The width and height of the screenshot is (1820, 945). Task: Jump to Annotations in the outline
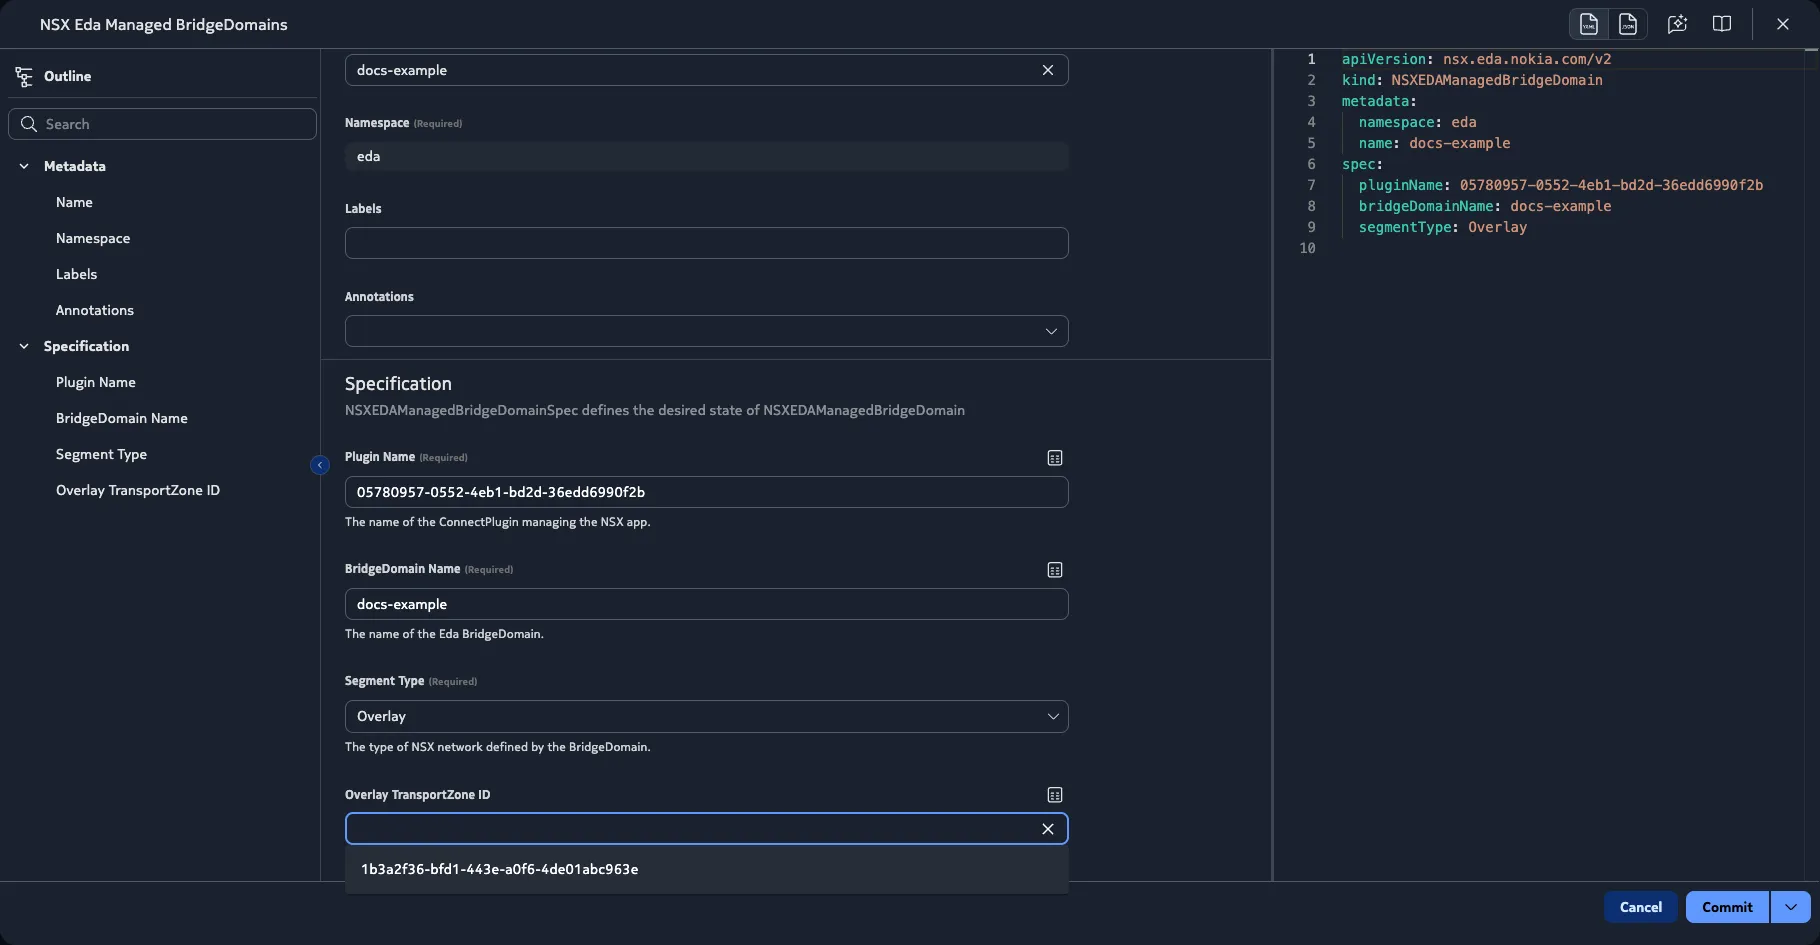[x=95, y=310]
